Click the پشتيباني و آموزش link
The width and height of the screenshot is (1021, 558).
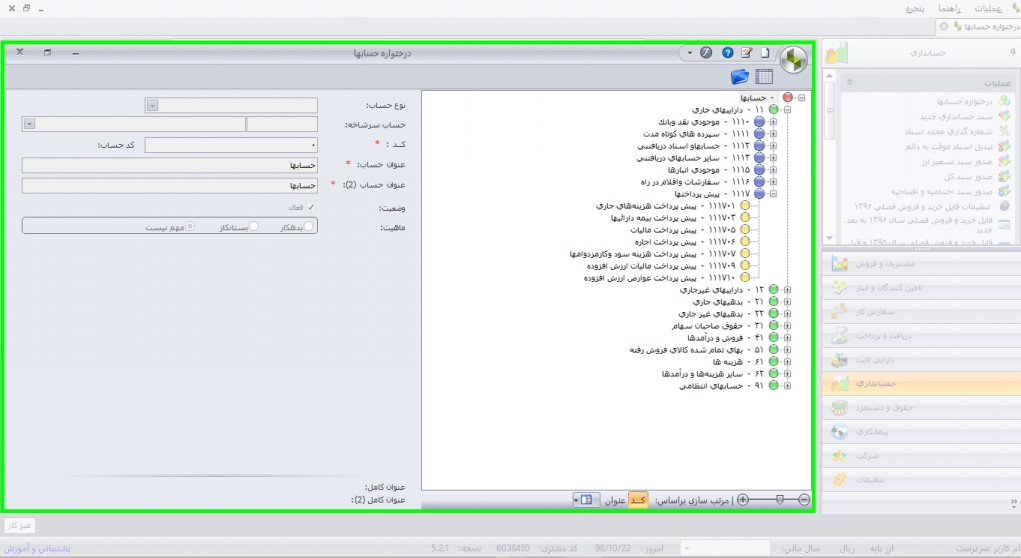[38, 548]
